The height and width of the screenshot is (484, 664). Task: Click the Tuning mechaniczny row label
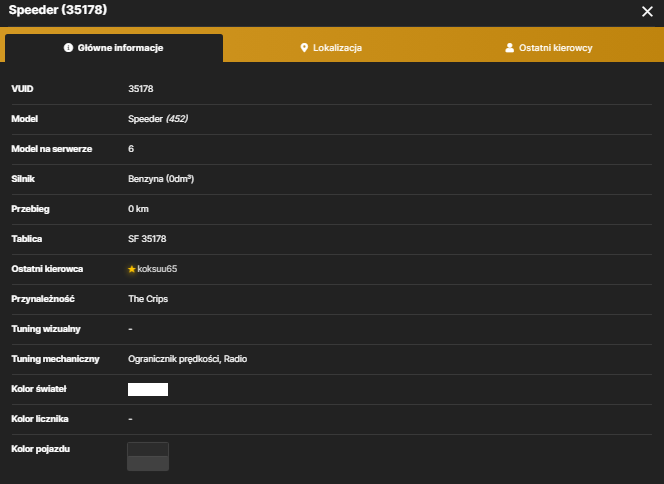pyautogui.click(x=55, y=359)
